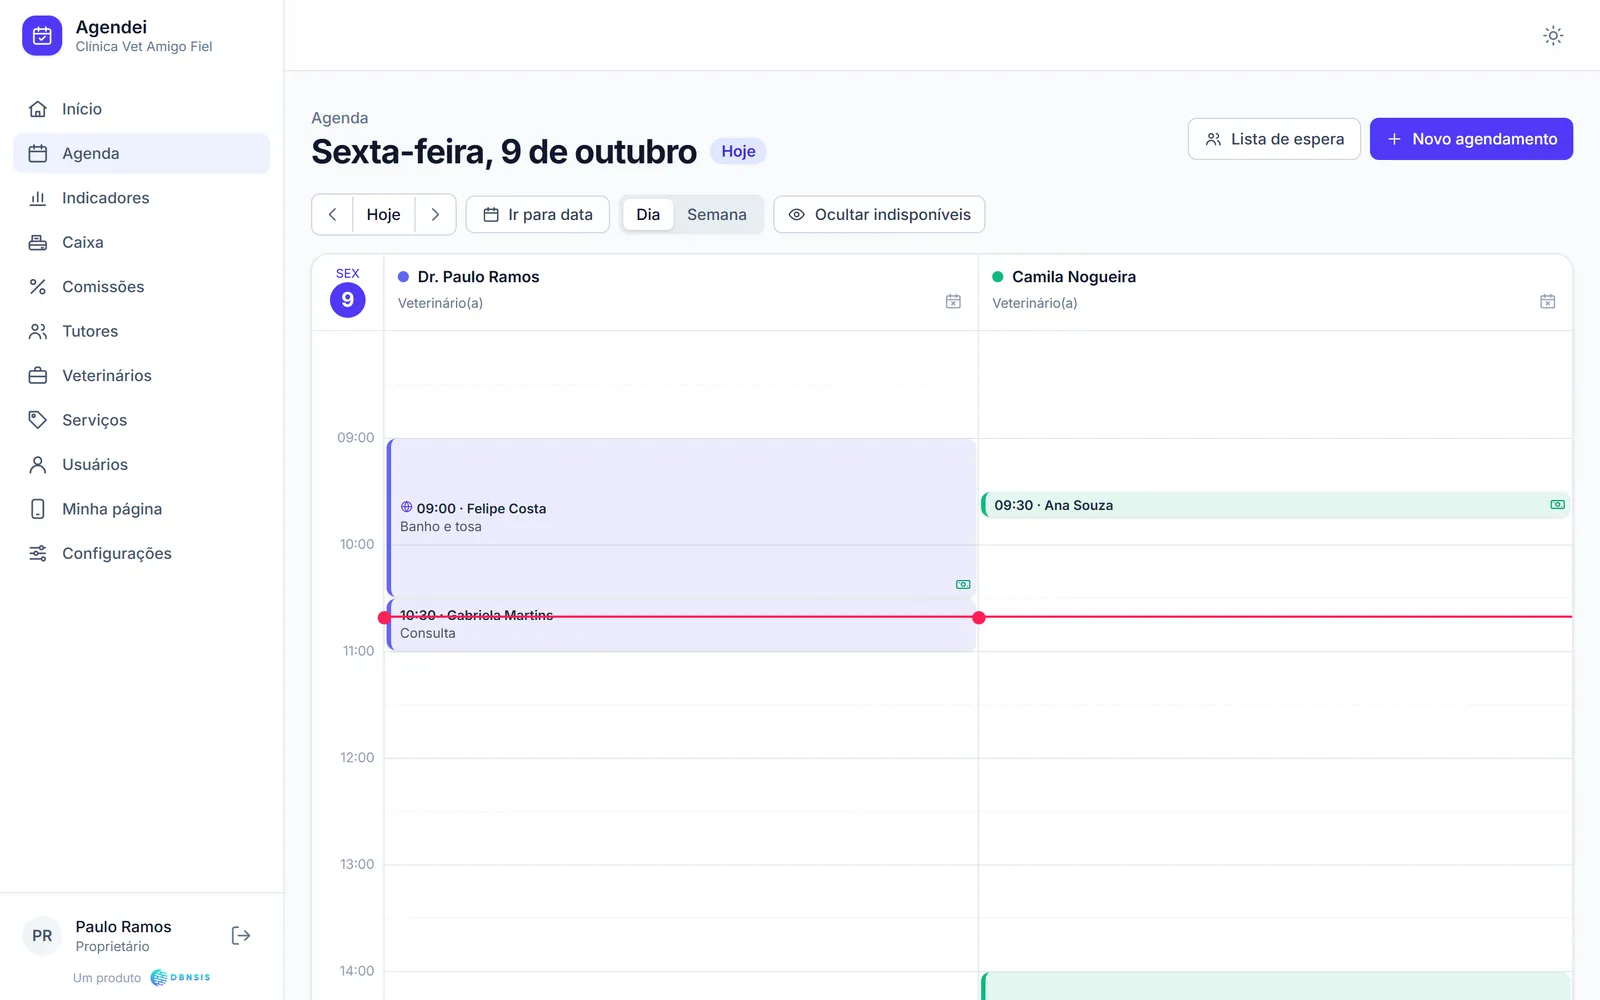Click the Hoje badge beside the date

point(738,151)
